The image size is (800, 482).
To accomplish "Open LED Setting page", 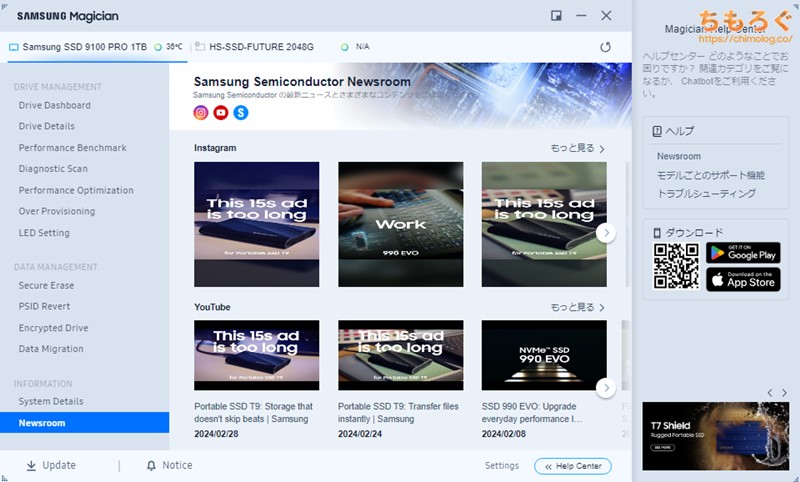I will point(44,233).
